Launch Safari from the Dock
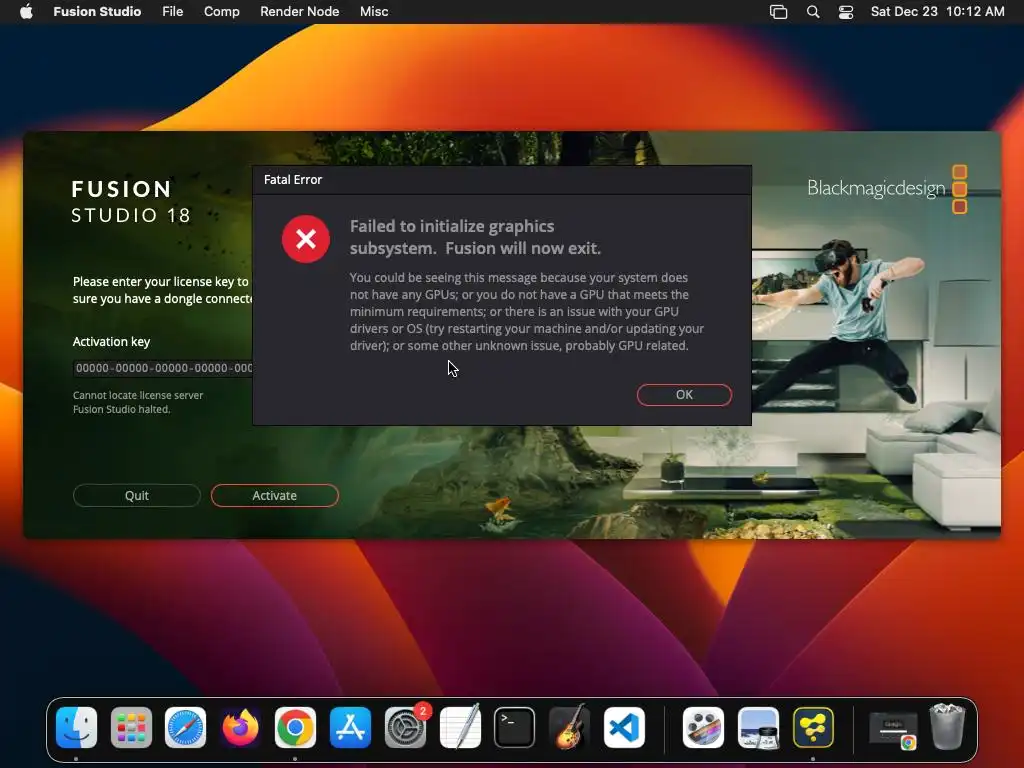This screenshot has height=768, width=1024. pos(185,727)
